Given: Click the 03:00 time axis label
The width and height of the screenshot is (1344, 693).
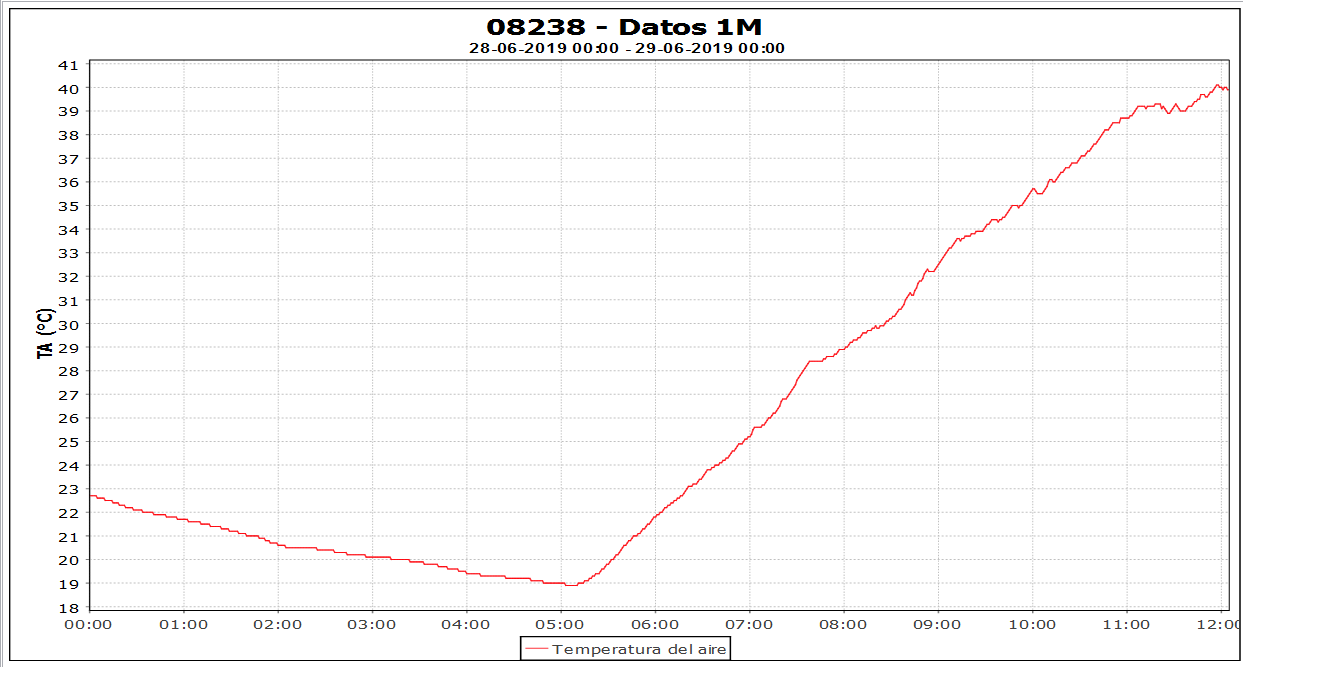Looking at the screenshot, I should click(372, 625).
